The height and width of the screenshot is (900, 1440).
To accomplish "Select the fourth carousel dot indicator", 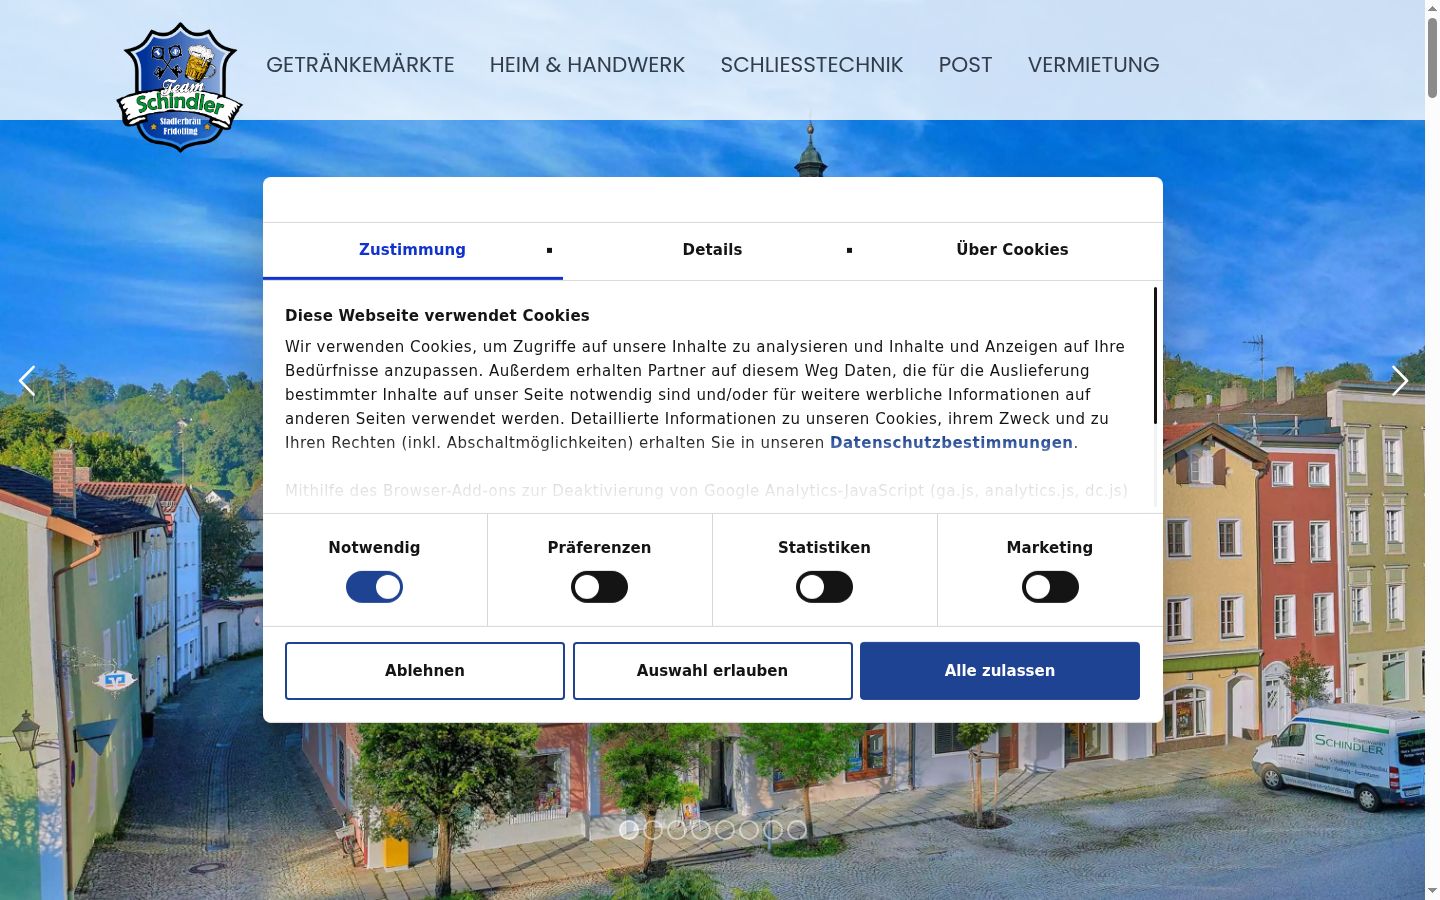I will pos(701,829).
